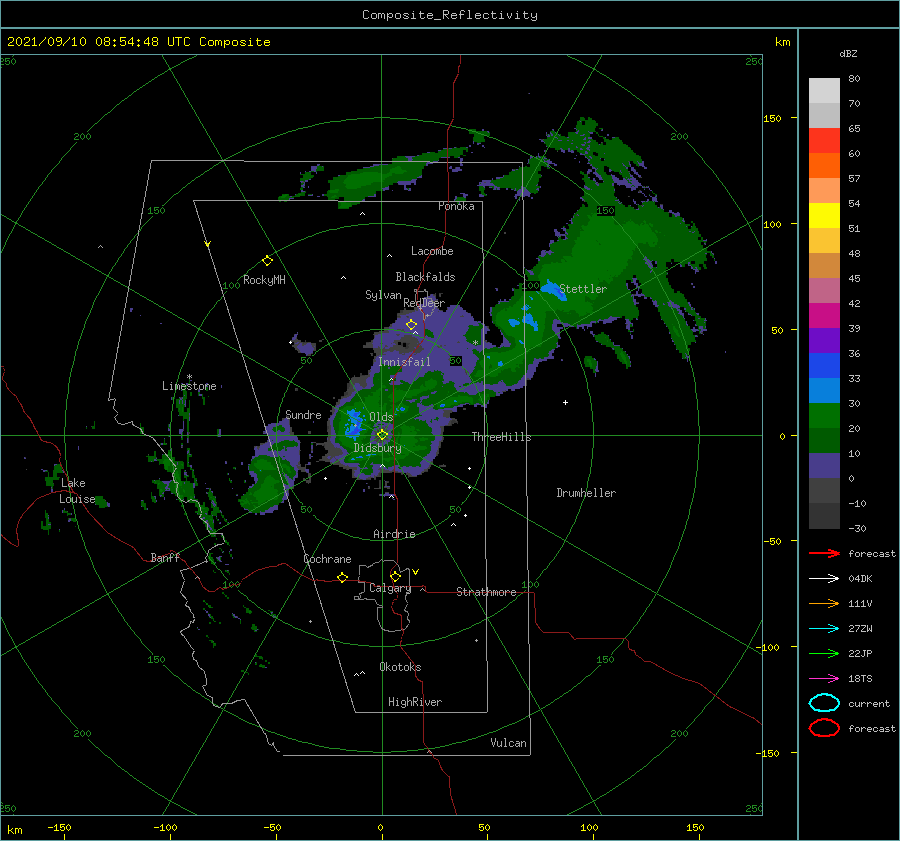Click the yellow diamond marker near Red Deer
The height and width of the screenshot is (841, 900).
tap(412, 325)
